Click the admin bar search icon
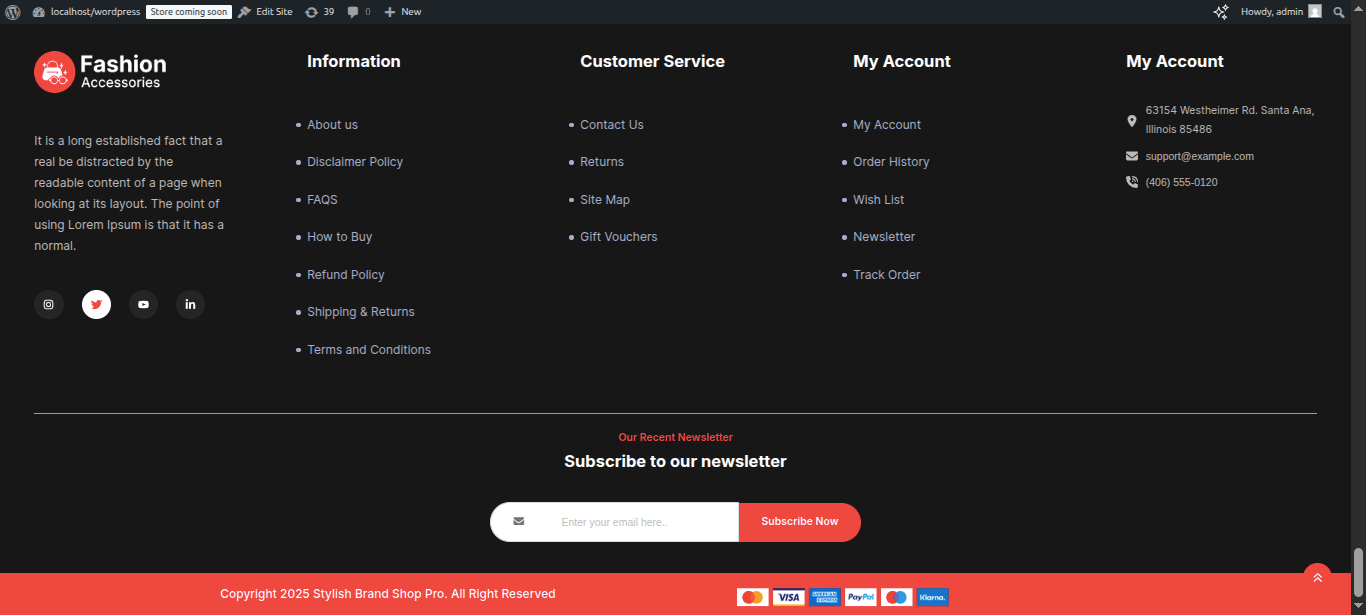The width and height of the screenshot is (1366, 615). (1339, 12)
